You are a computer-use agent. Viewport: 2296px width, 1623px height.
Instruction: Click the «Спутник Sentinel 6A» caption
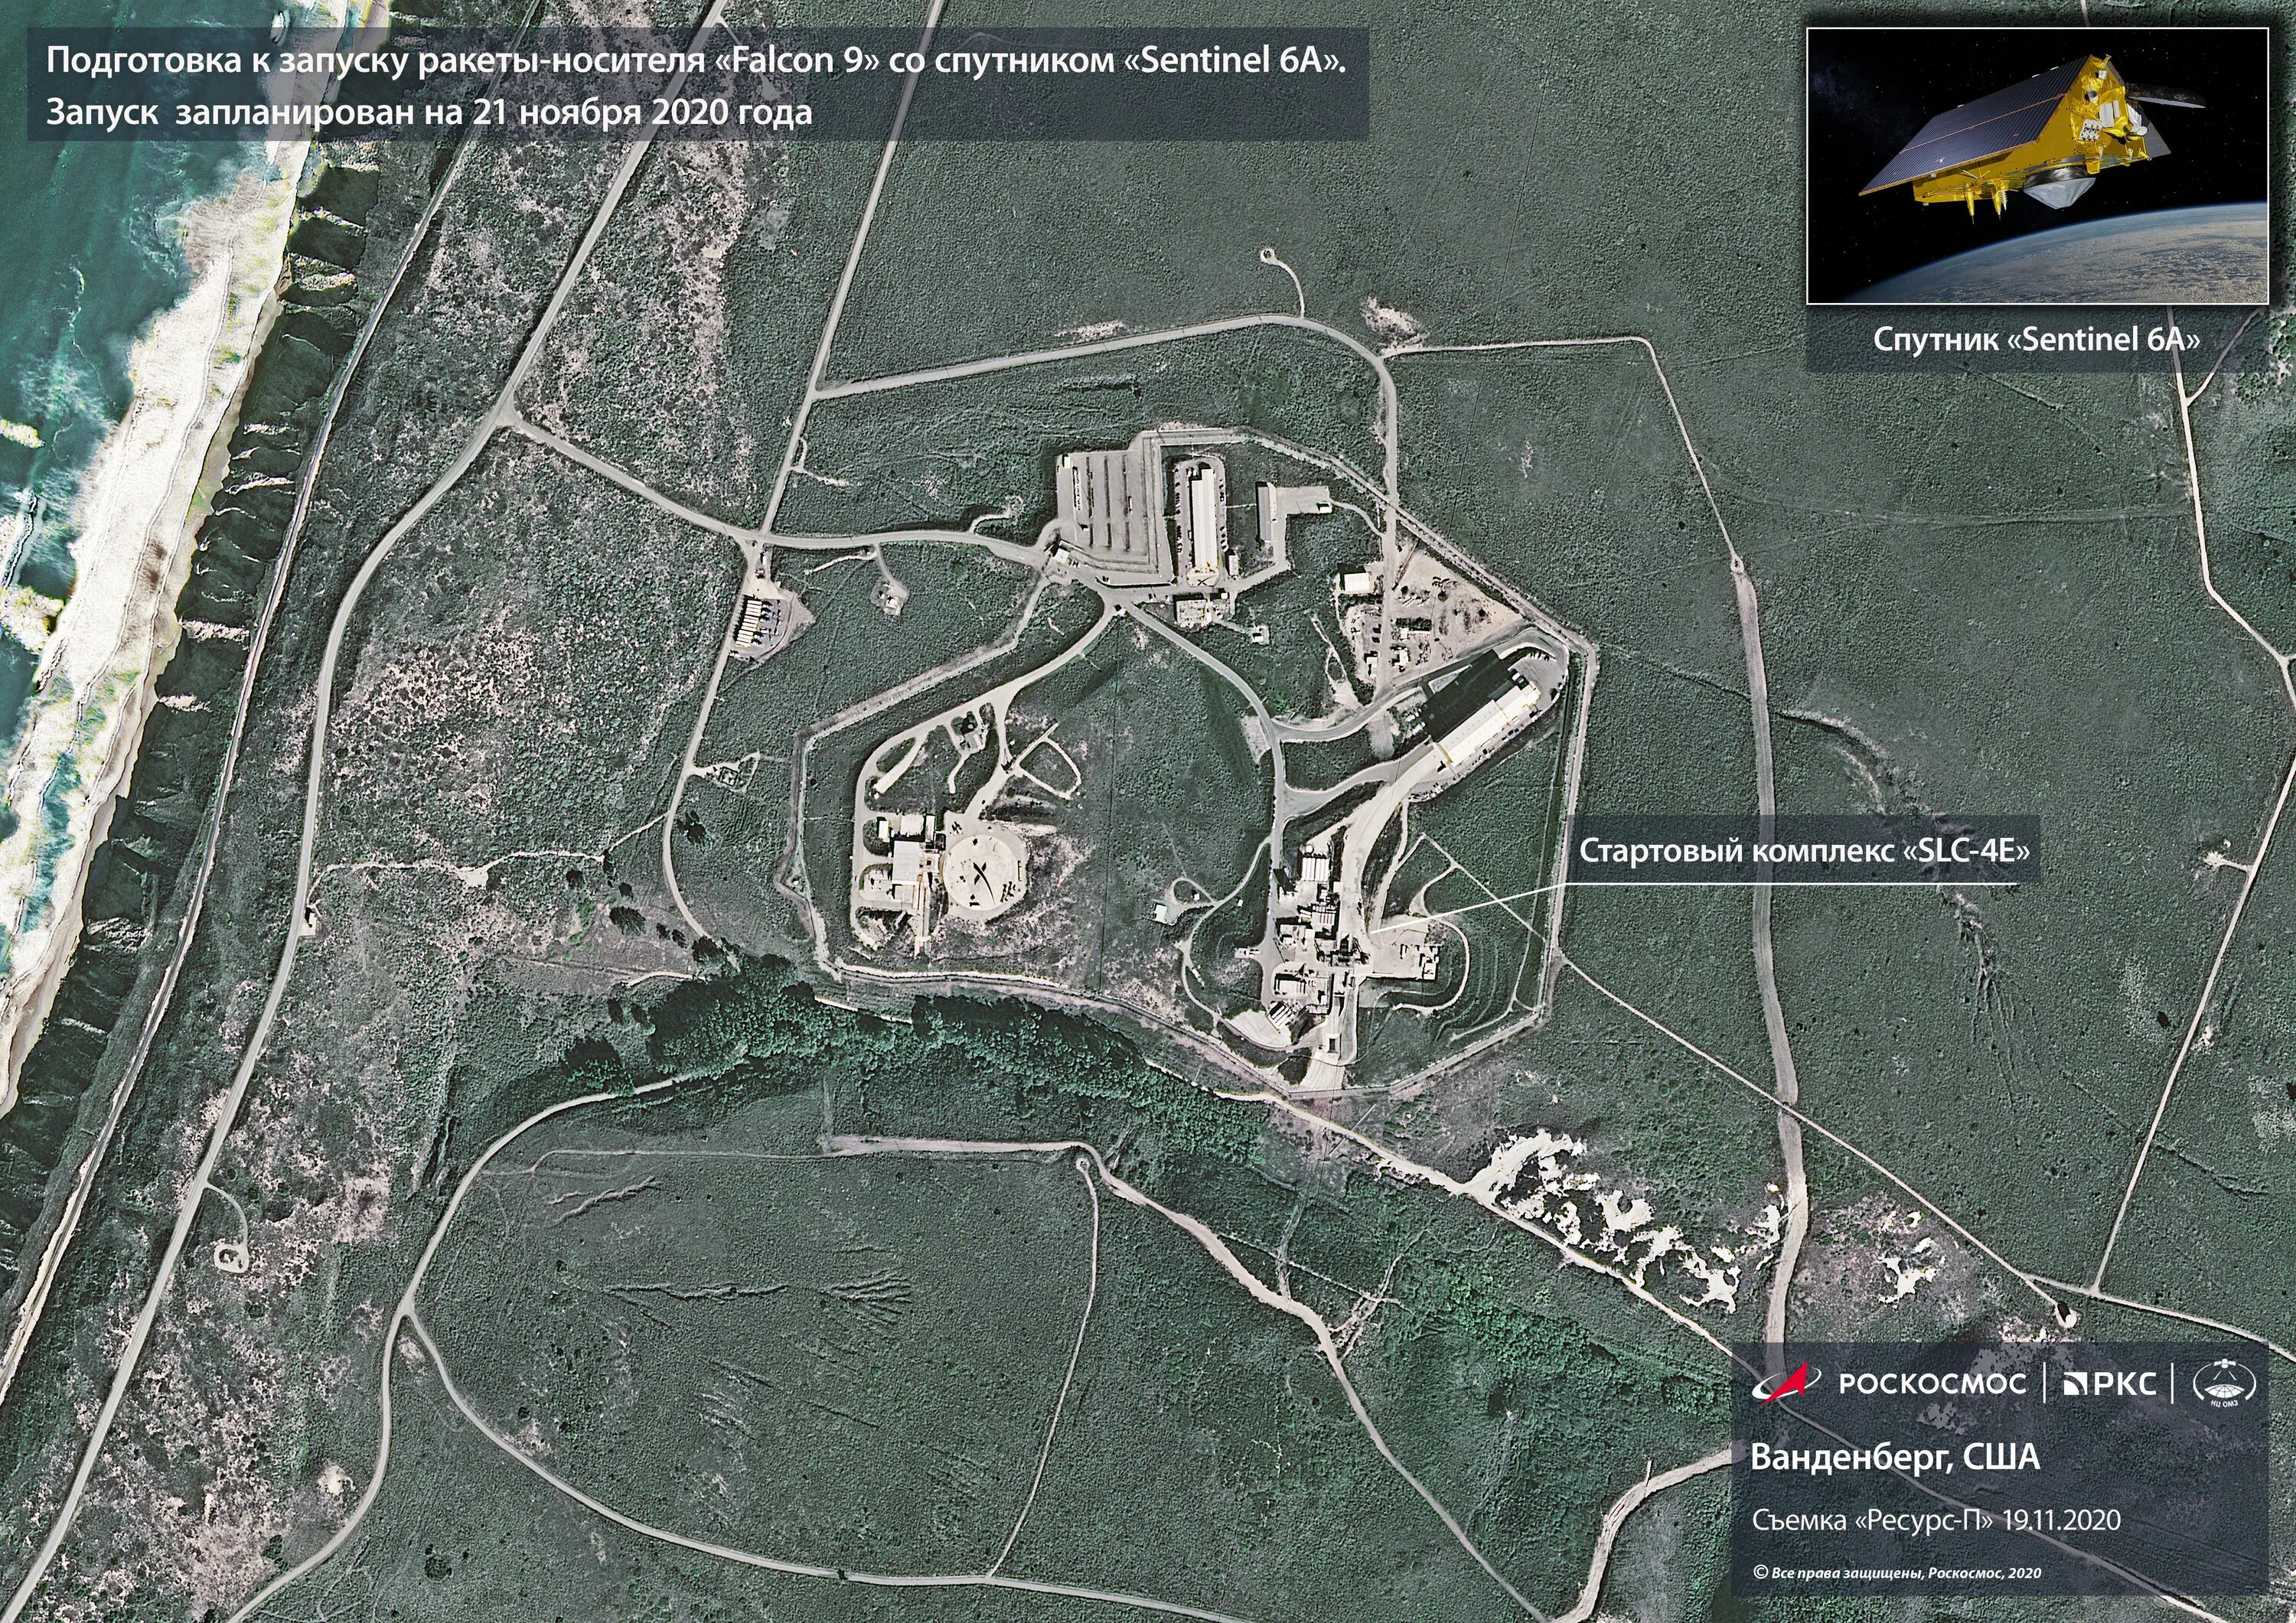2036,340
